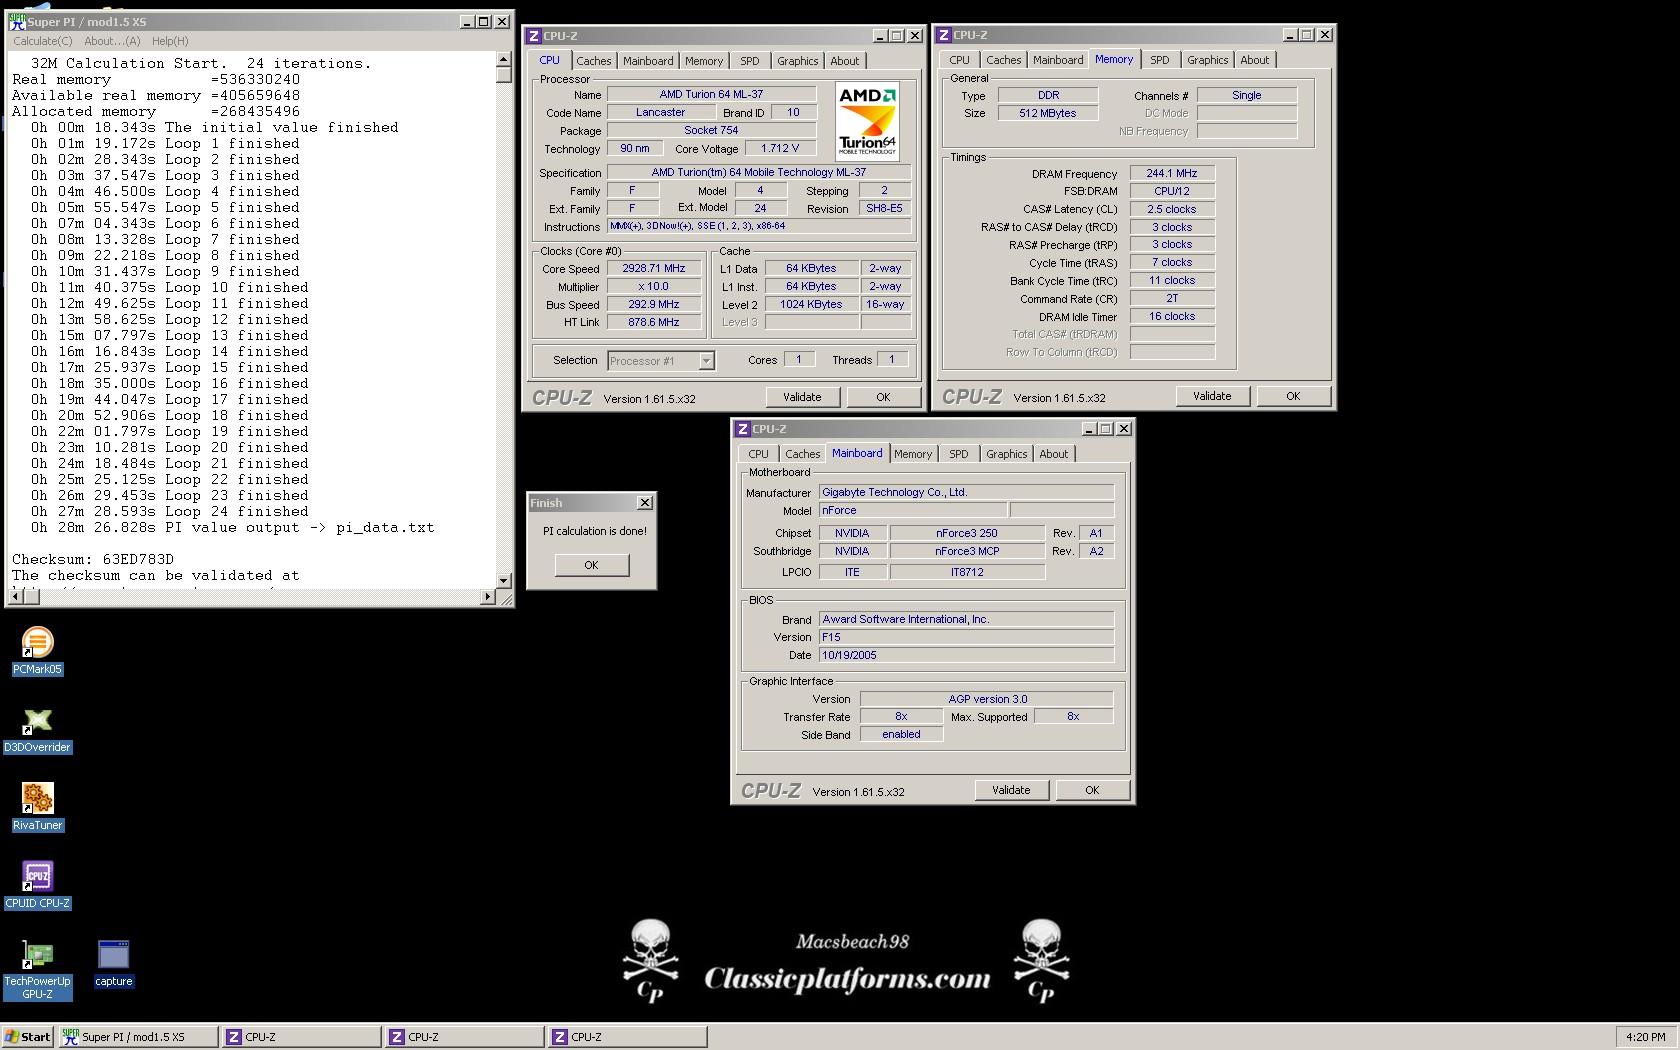The width and height of the screenshot is (1680, 1050).
Task: Click Validate in the CPU-Z Mainboard window
Action: 1011,790
